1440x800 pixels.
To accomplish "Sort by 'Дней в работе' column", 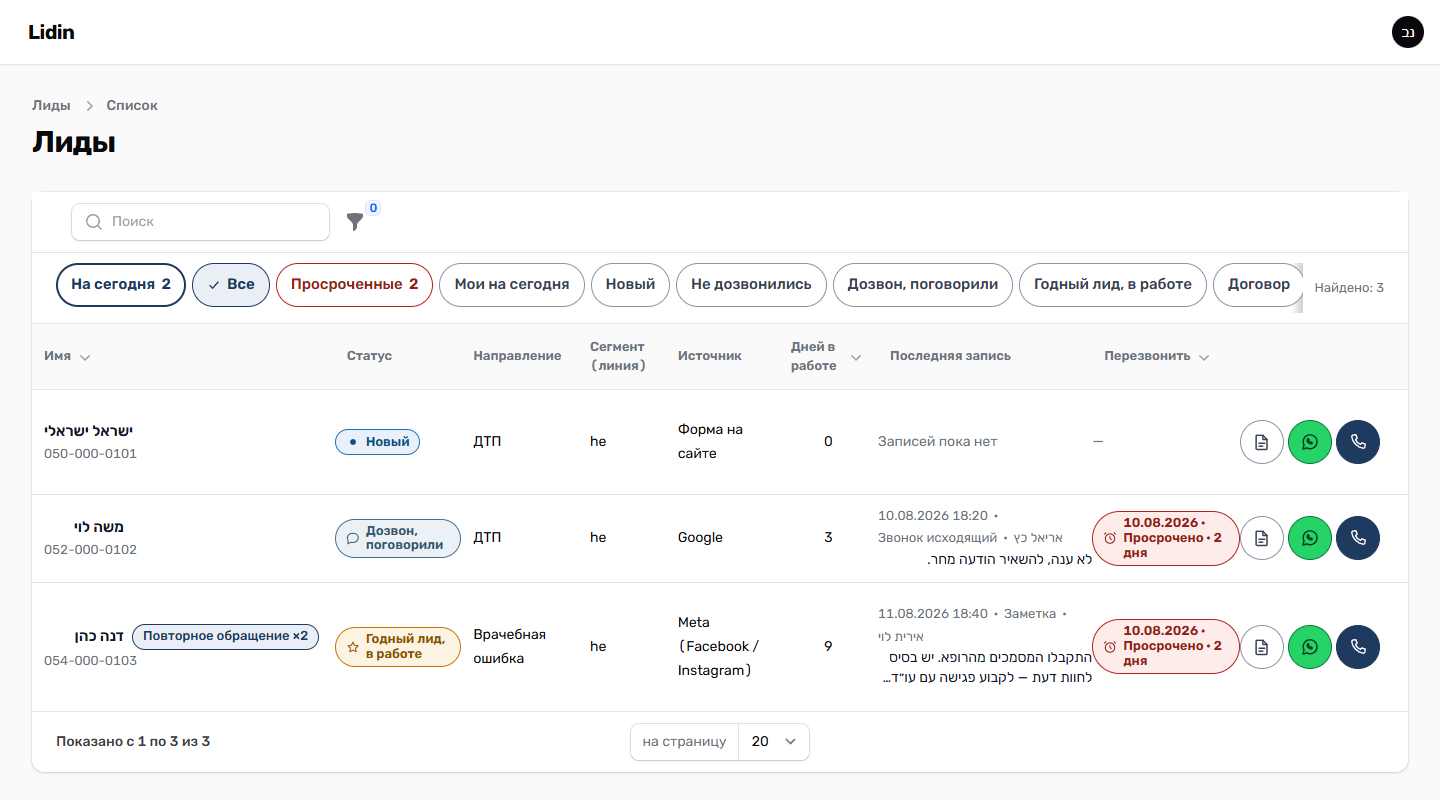I will (825, 356).
